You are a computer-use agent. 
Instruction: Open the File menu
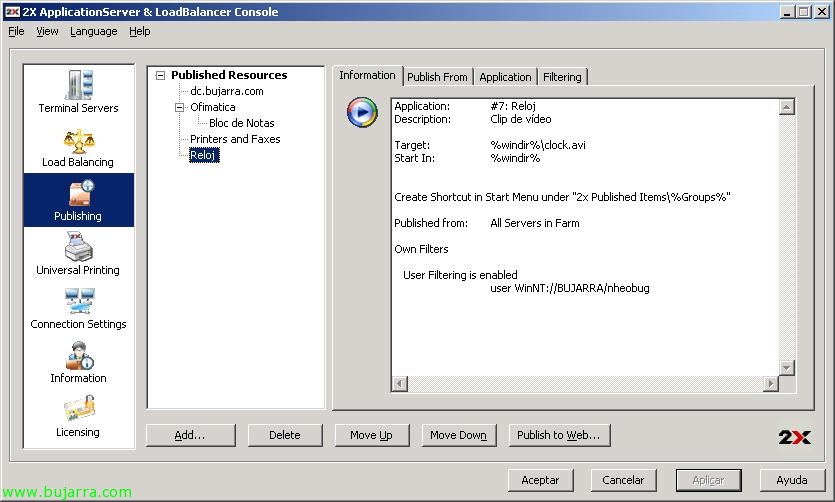click(x=16, y=31)
